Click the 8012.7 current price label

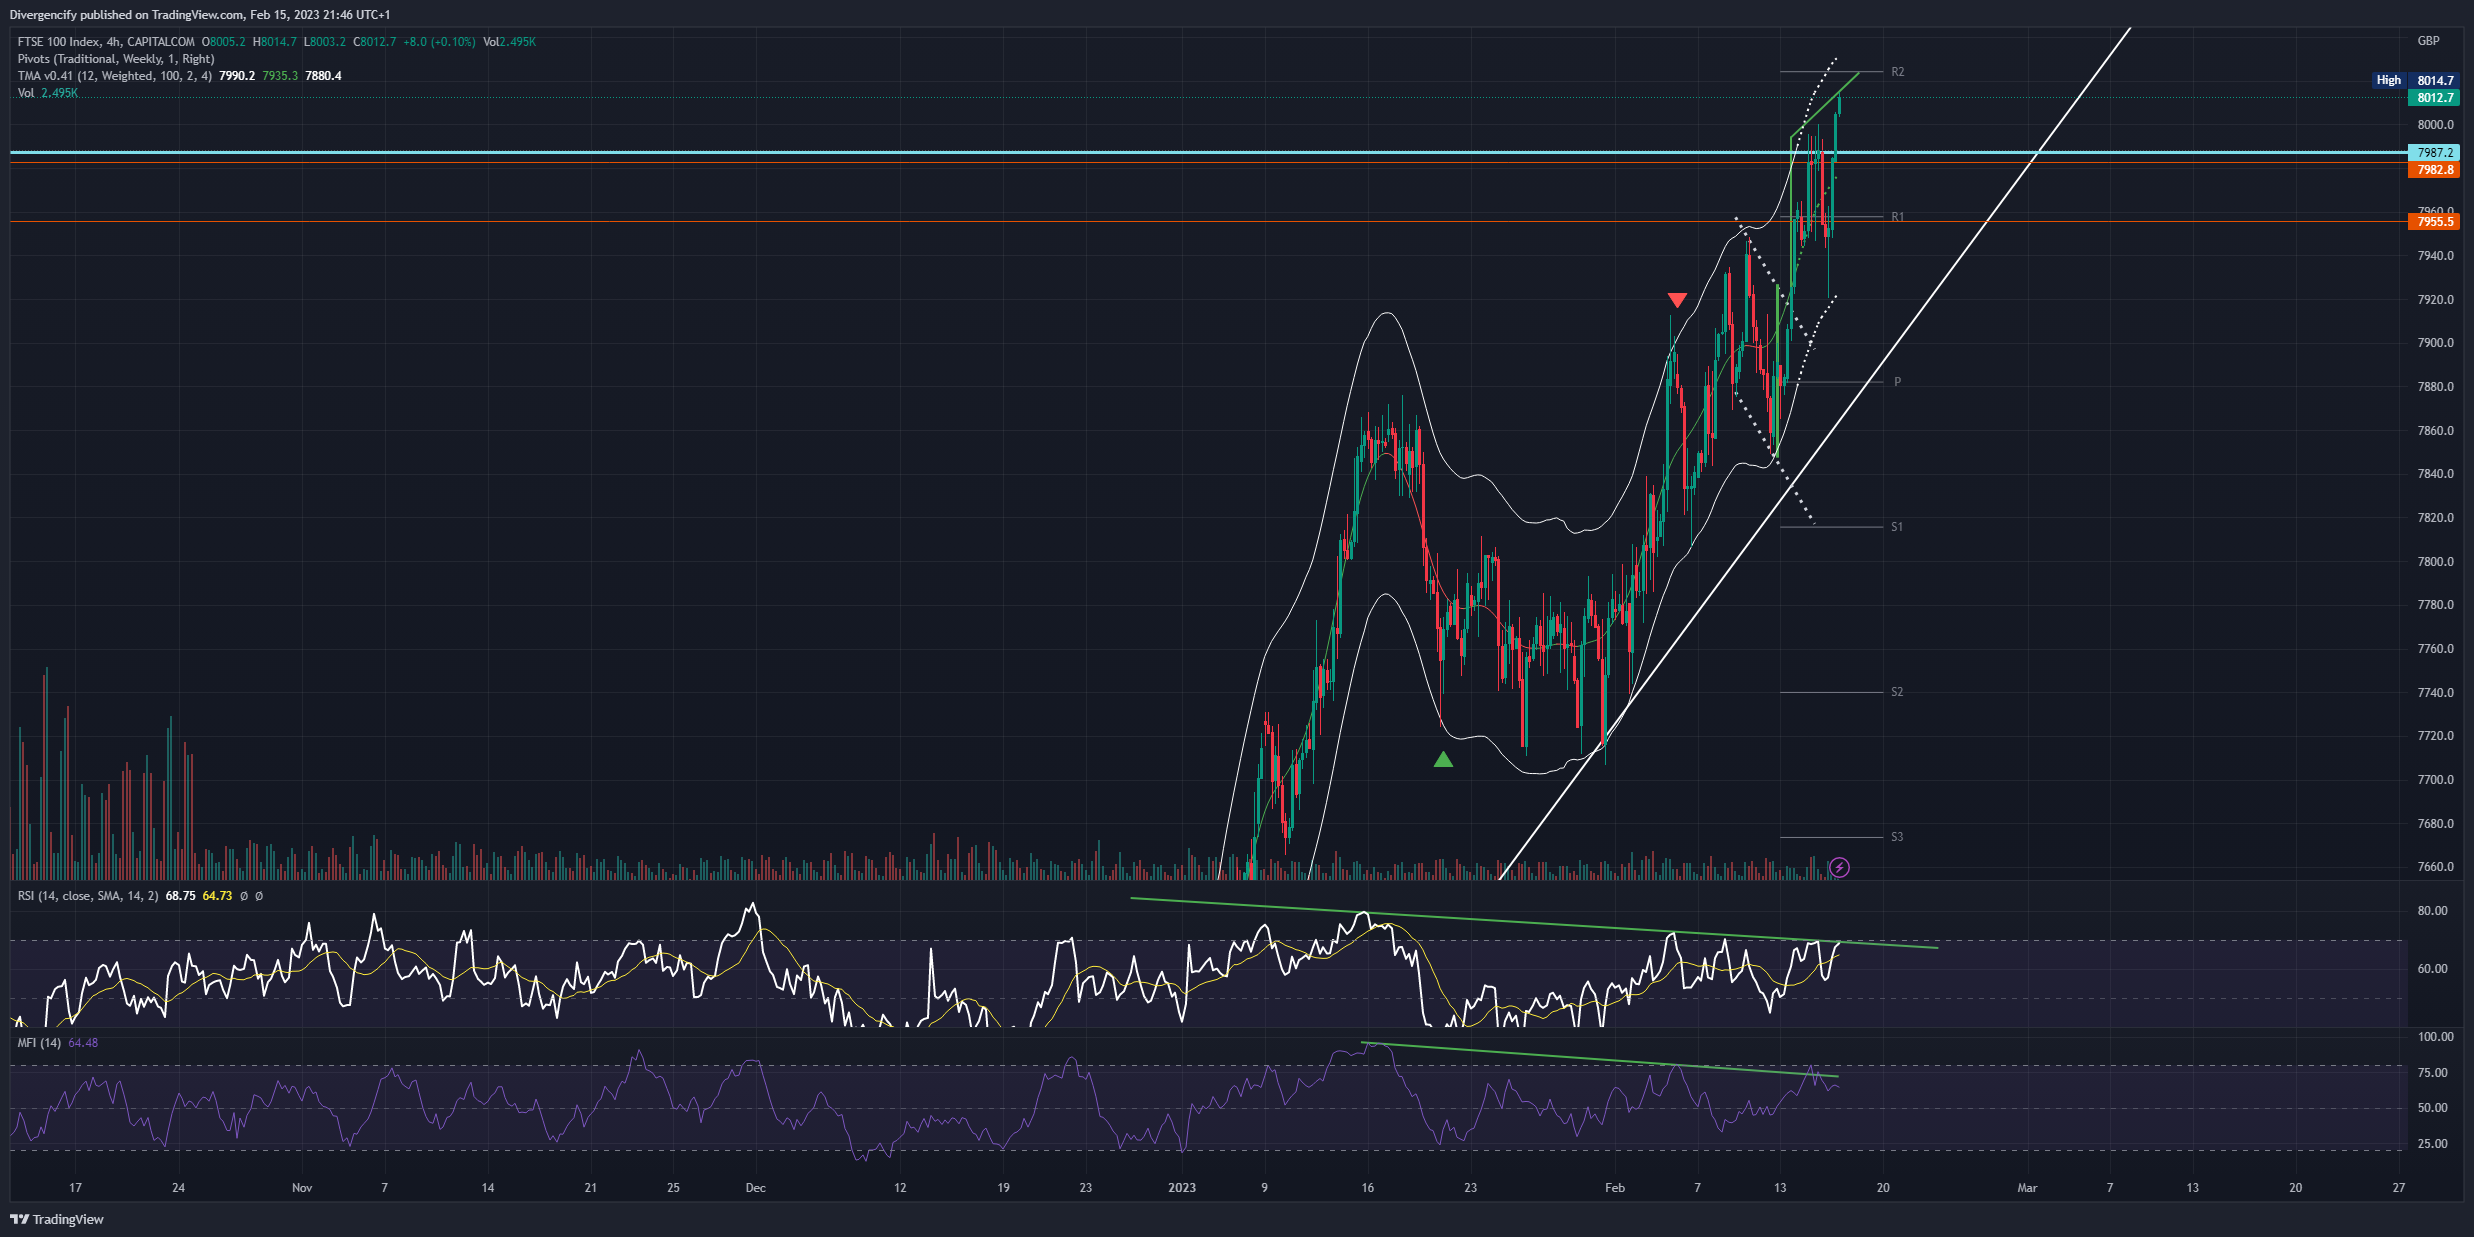pos(2435,98)
